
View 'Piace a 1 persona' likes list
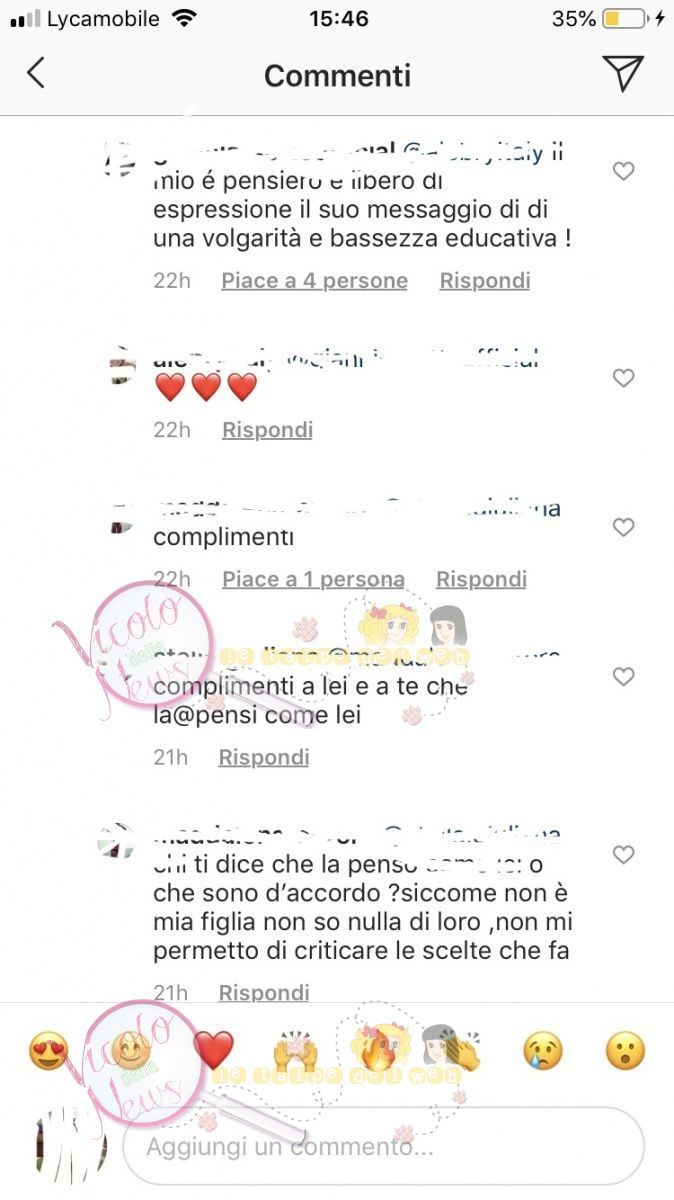(313, 579)
